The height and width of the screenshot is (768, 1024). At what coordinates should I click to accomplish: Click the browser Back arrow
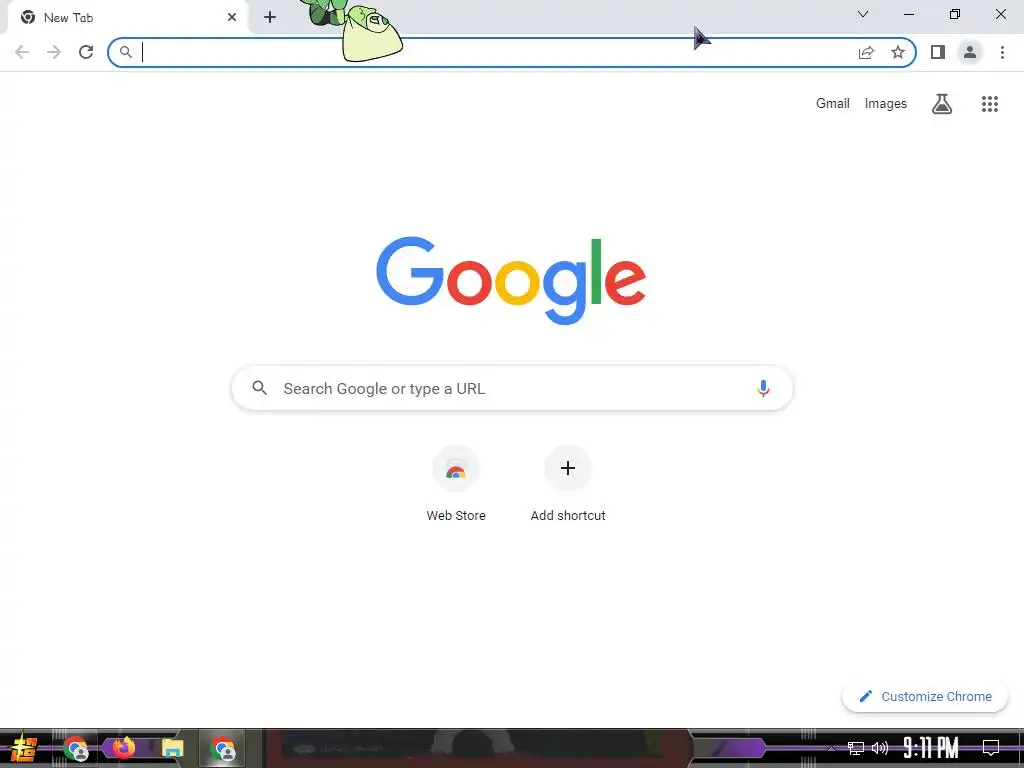22,52
